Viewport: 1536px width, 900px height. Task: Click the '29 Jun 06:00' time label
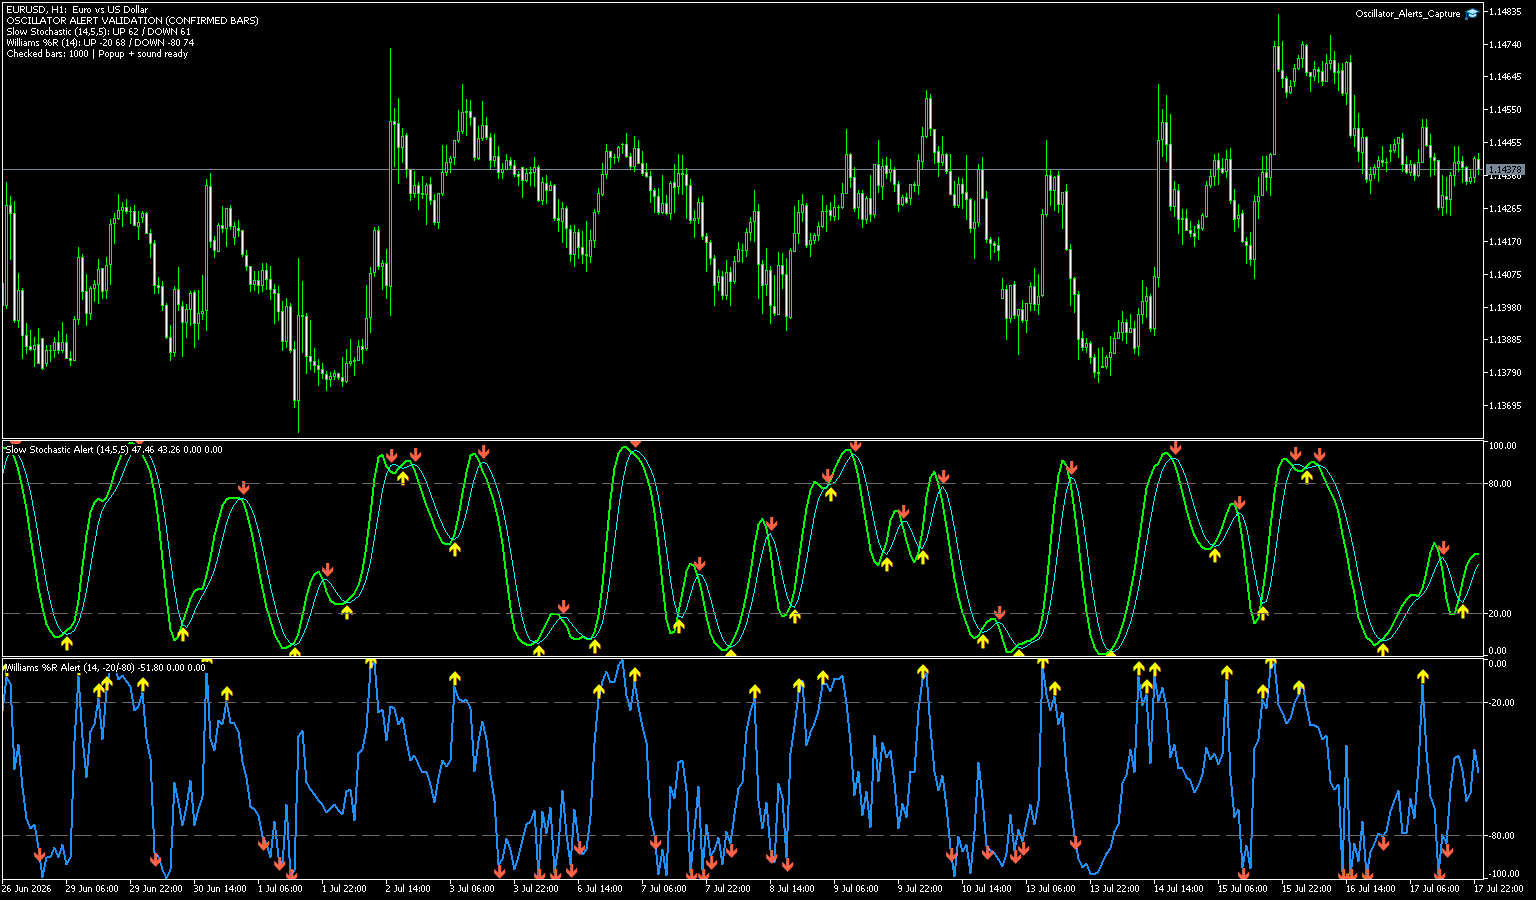click(x=92, y=888)
